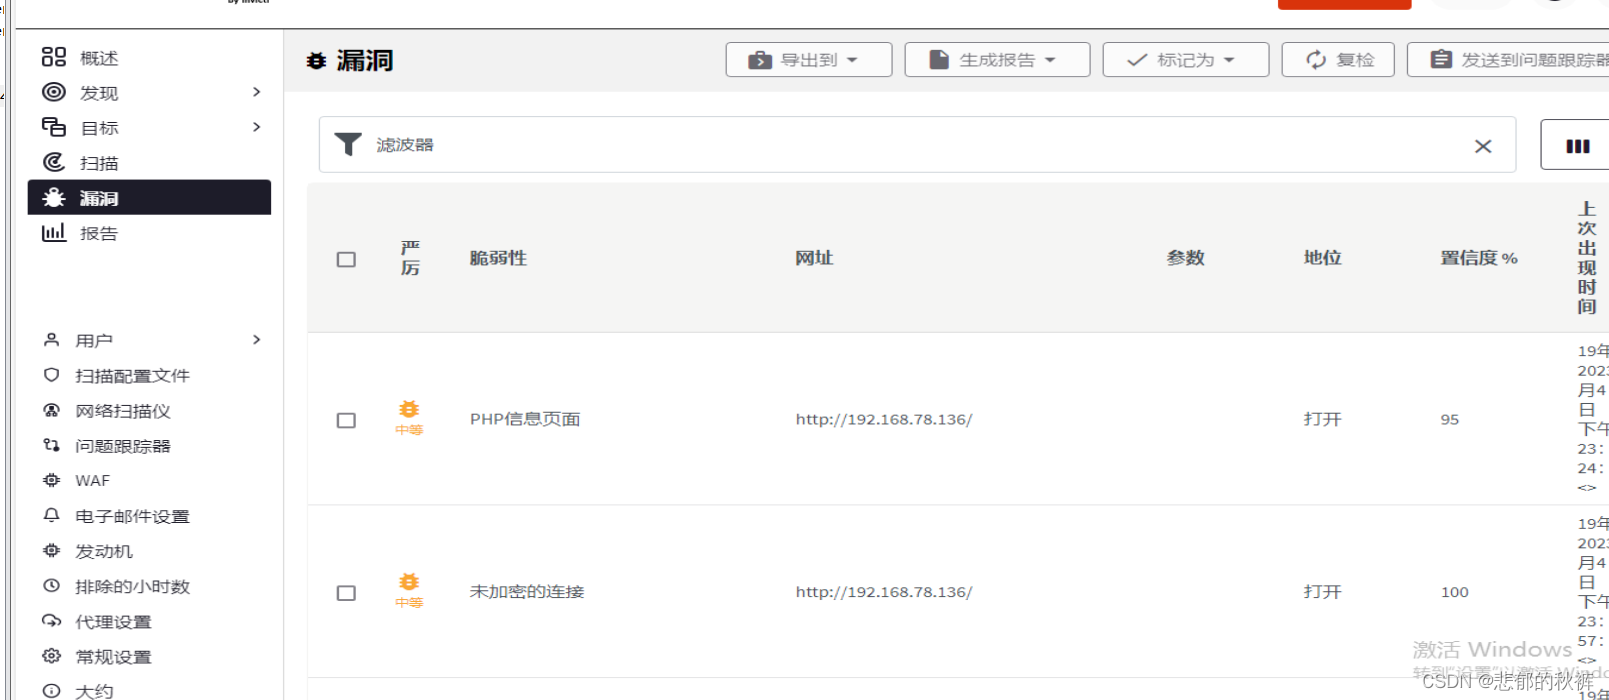Clear the filter with the X button

pos(1483,146)
